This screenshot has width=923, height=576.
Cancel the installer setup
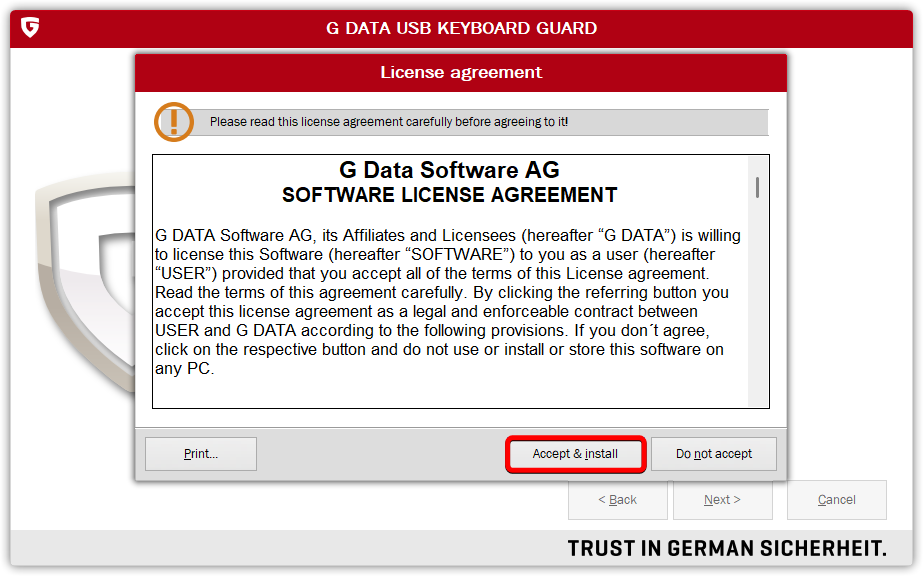point(836,500)
